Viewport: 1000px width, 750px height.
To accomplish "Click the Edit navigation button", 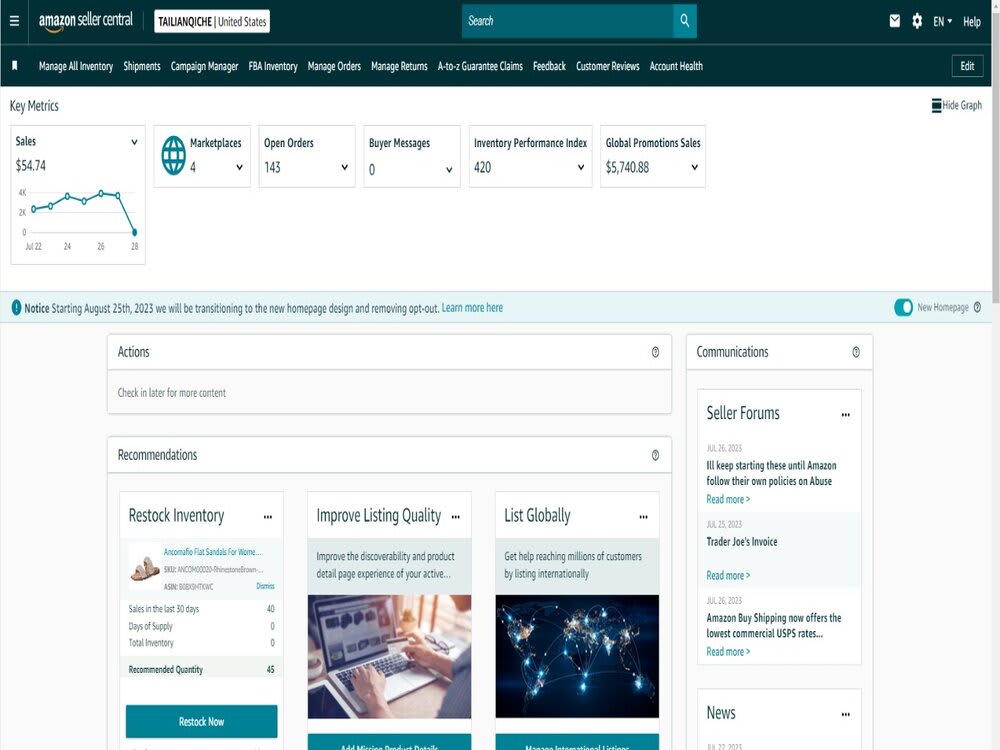I will click(967, 66).
